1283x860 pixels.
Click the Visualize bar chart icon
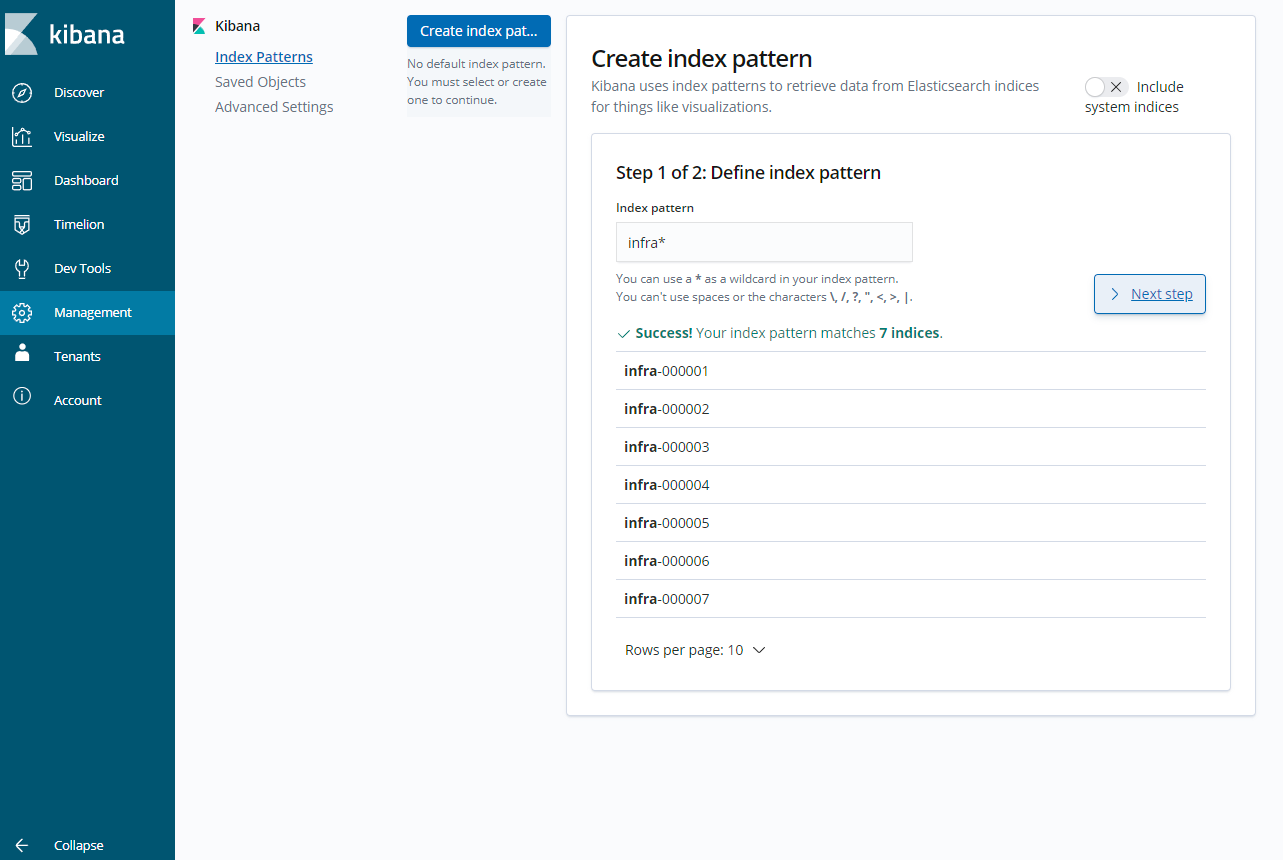(22, 137)
